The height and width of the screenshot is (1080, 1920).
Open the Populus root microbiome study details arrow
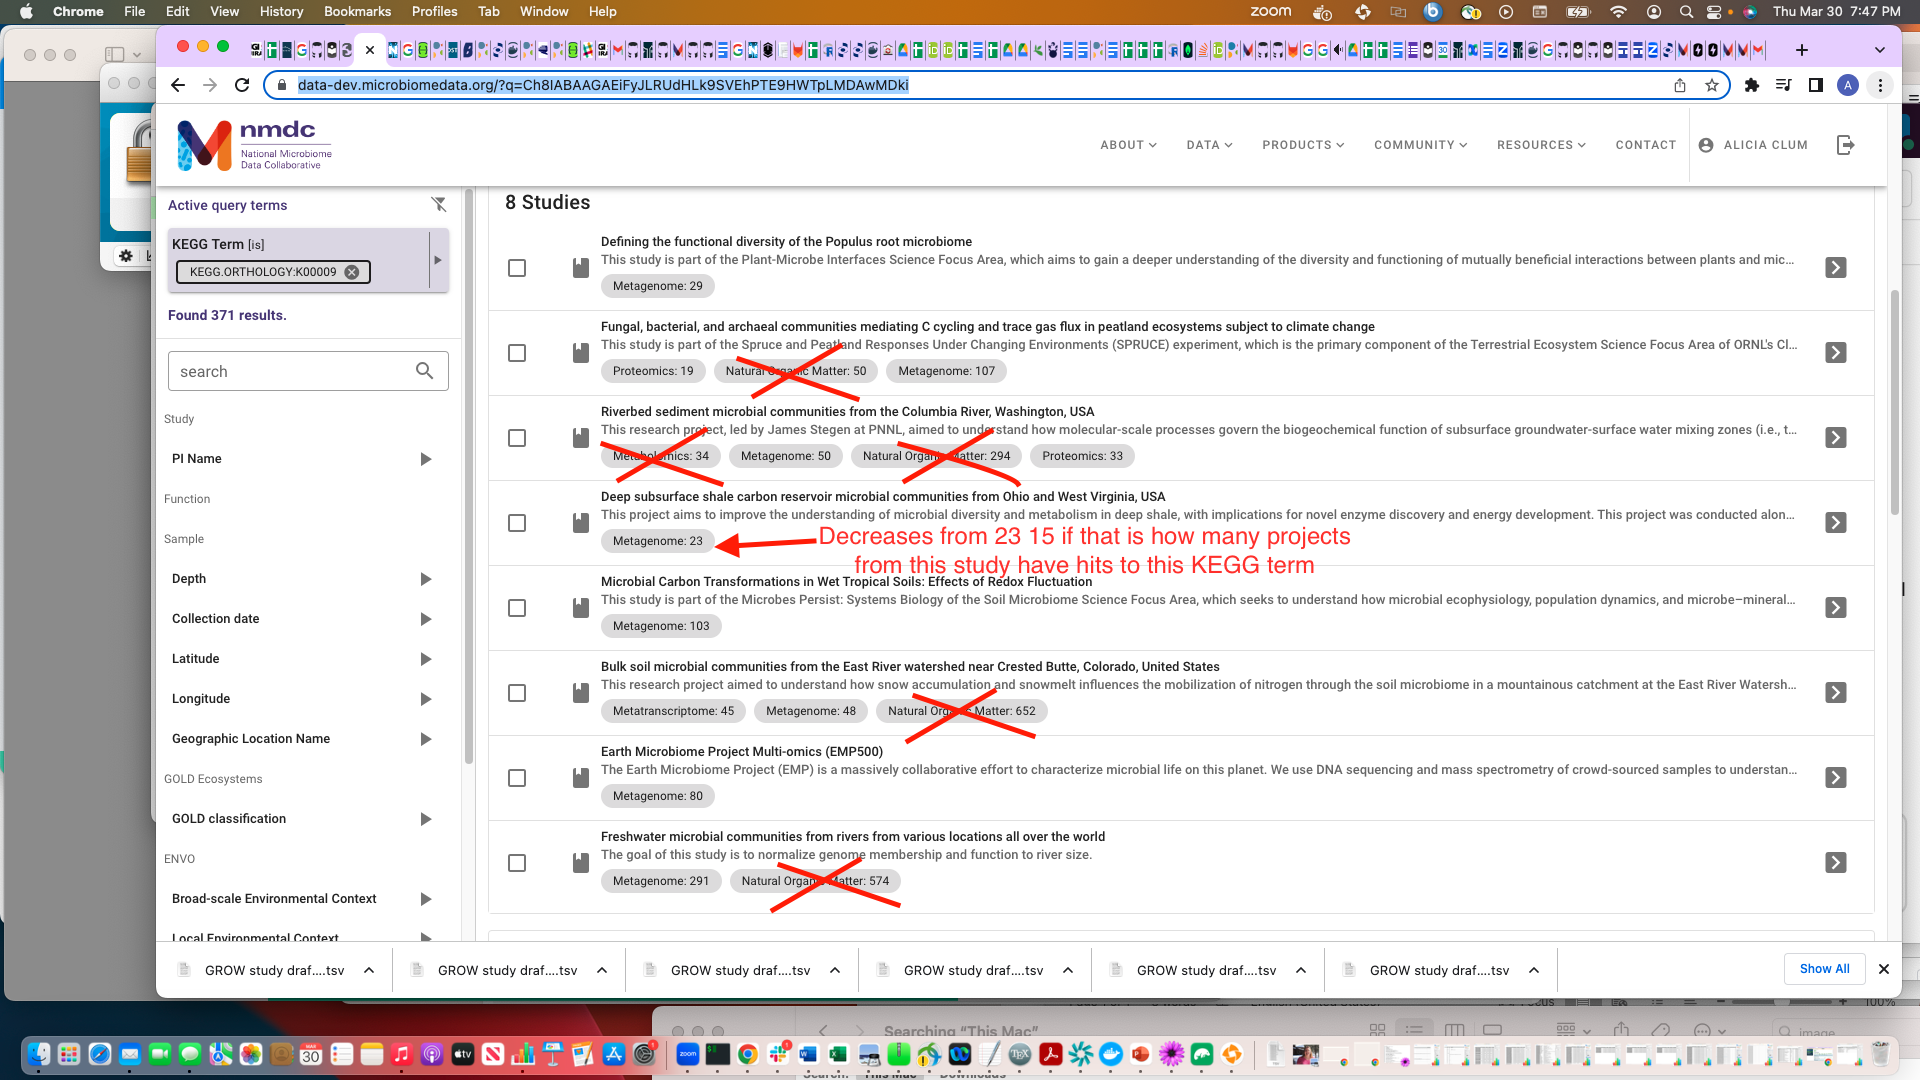[1836, 267]
